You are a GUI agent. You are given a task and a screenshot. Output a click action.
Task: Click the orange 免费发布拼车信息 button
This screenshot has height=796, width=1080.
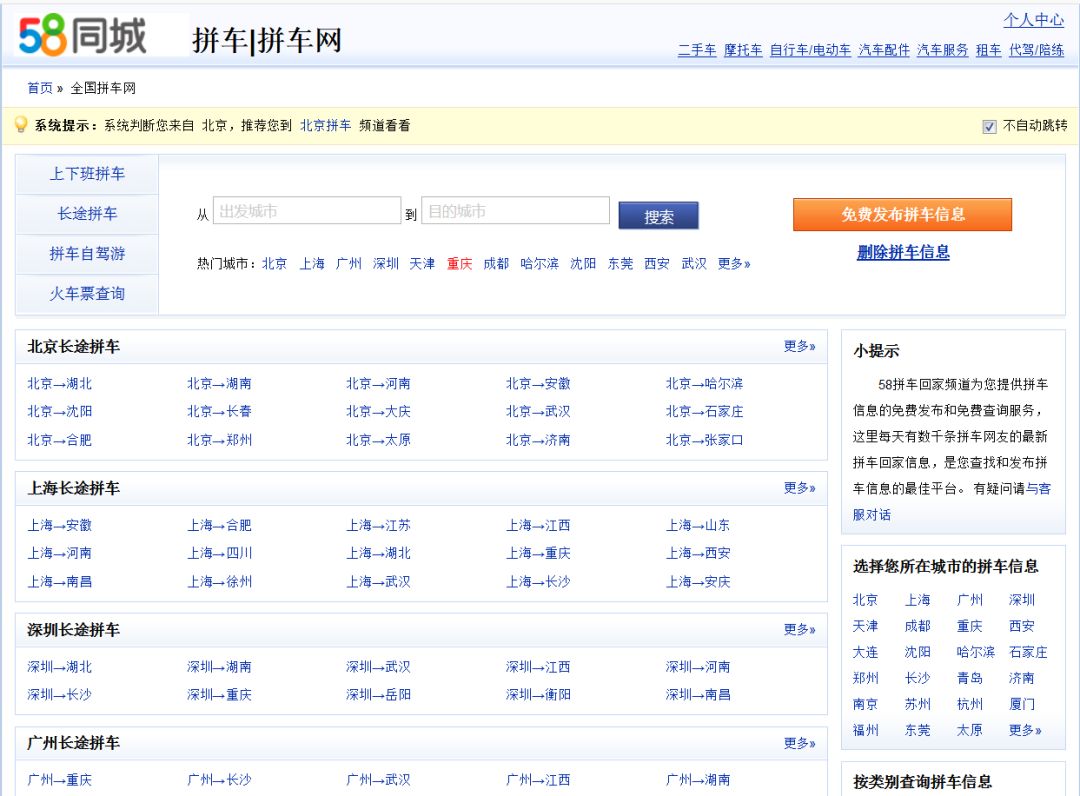(x=902, y=215)
